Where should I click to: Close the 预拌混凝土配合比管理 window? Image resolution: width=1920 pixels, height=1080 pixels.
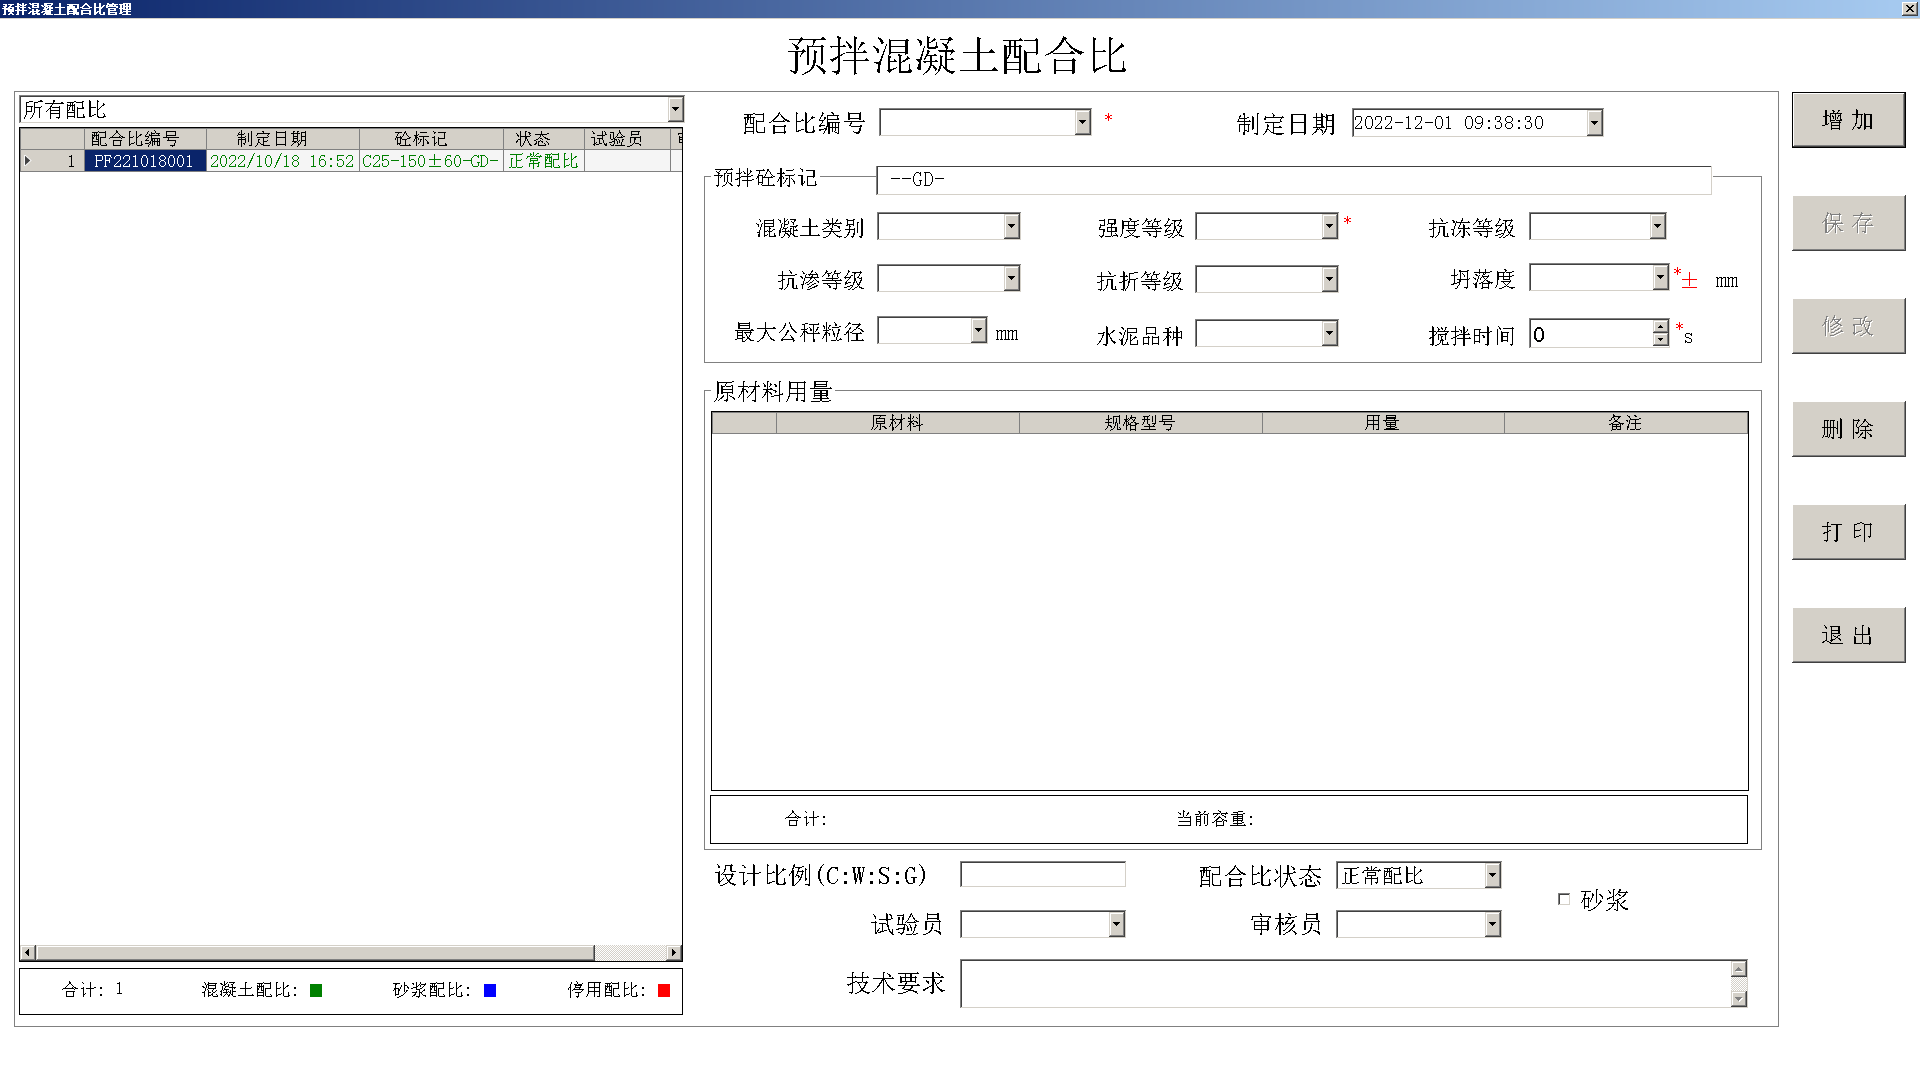pos(1908,8)
